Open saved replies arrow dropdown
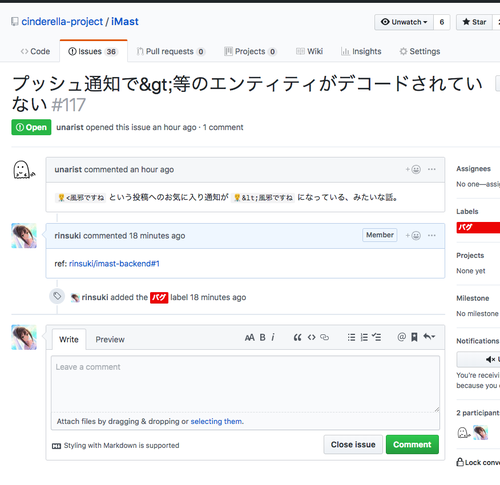Screen dimensions: 500x485 point(429,337)
